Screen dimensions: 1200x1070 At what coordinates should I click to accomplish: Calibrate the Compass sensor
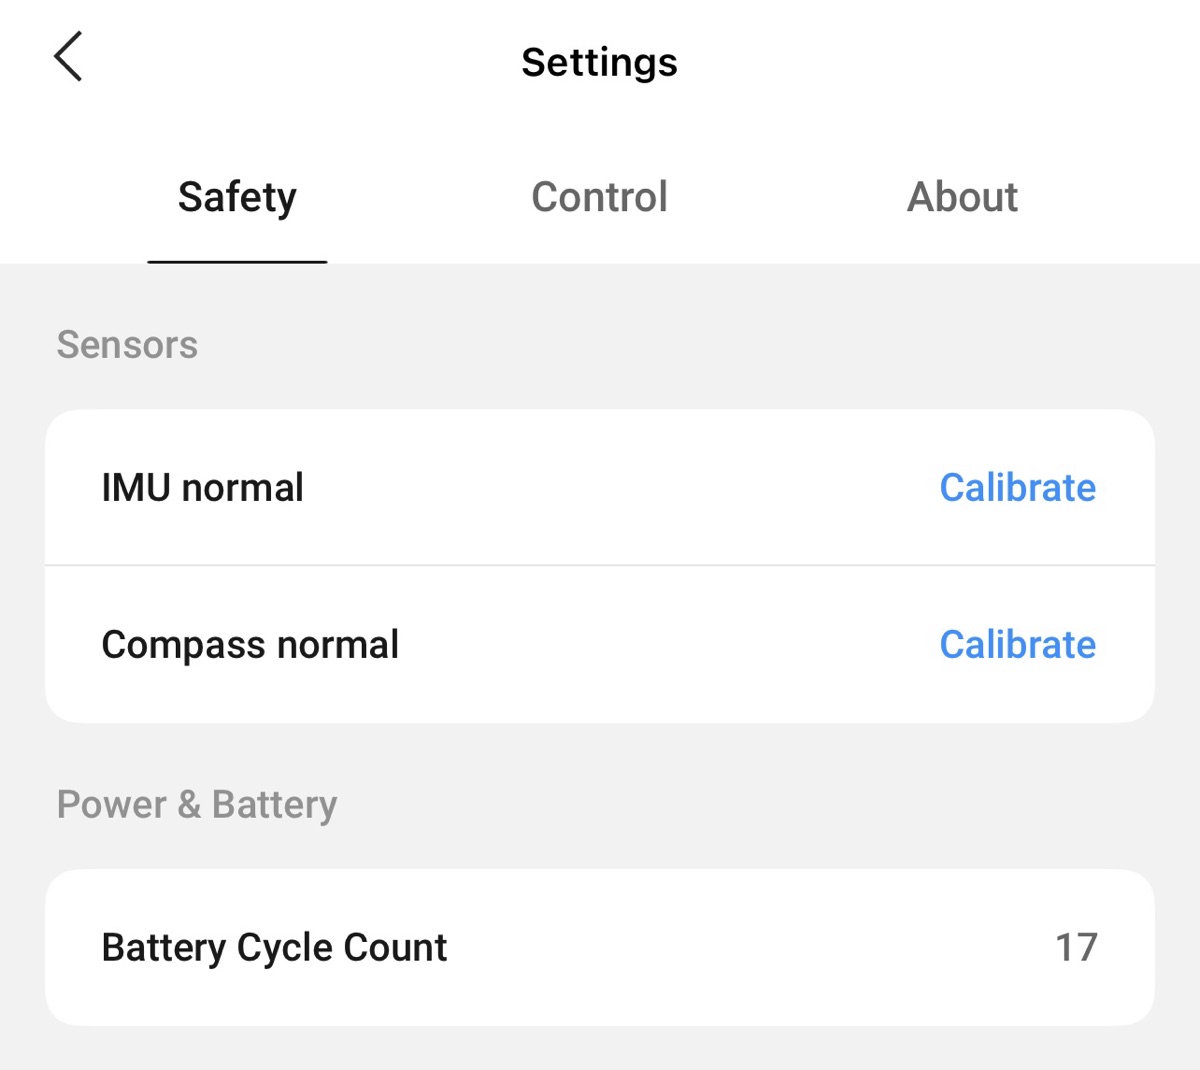(1017, 645)
